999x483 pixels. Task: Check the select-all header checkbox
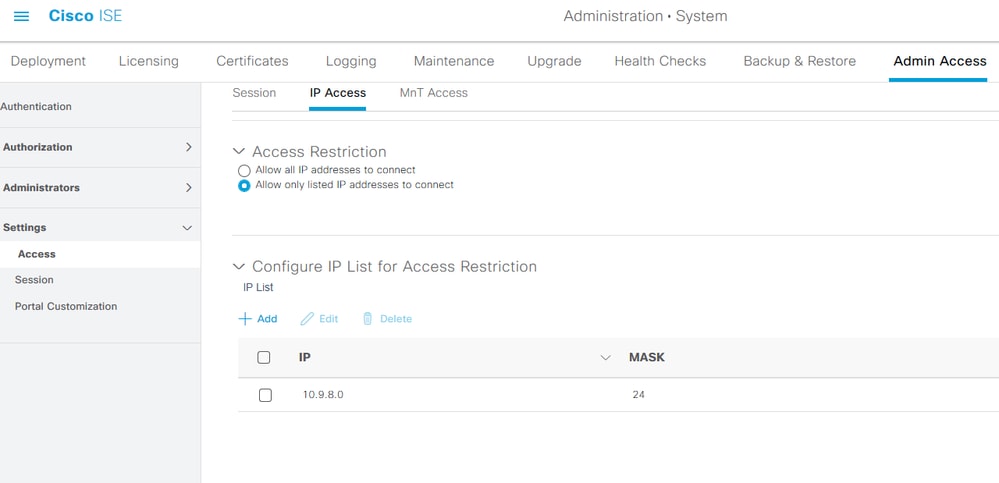tap(264, 357)
